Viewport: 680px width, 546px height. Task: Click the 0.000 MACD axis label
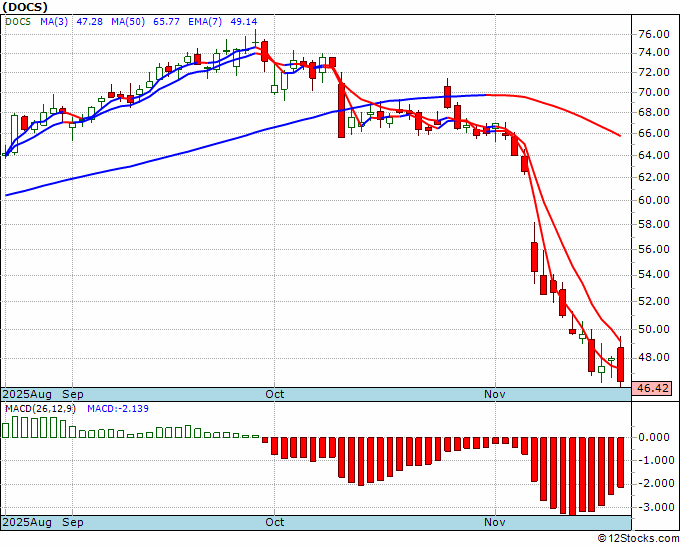point(654,437)
